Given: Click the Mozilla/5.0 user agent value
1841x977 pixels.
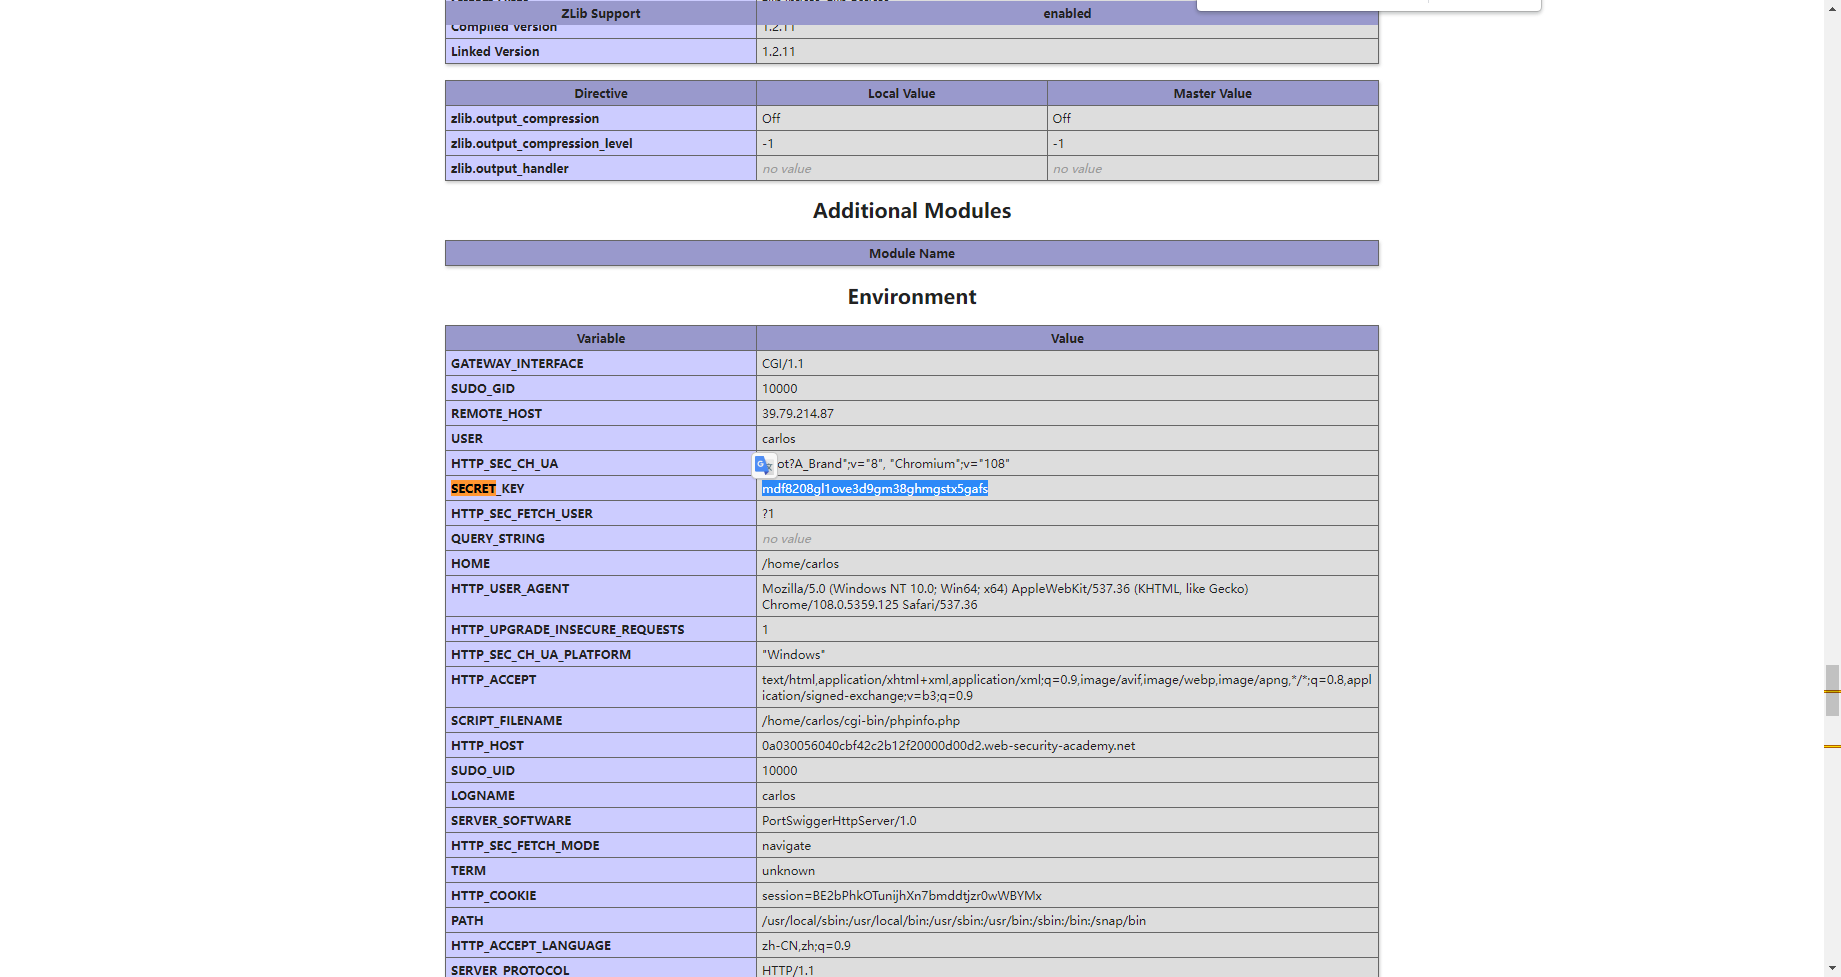Looking at the screenshot, I should point(1005,597).
